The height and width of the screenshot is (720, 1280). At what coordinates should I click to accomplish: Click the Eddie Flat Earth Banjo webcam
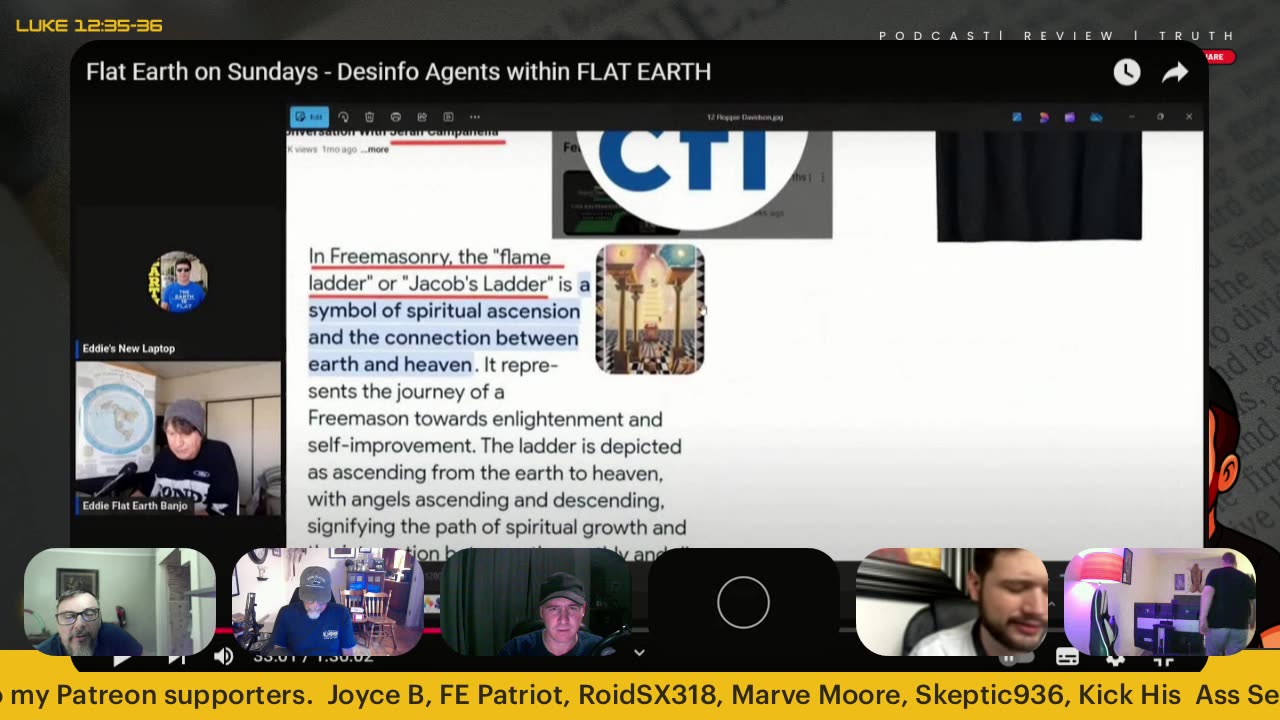178,438
